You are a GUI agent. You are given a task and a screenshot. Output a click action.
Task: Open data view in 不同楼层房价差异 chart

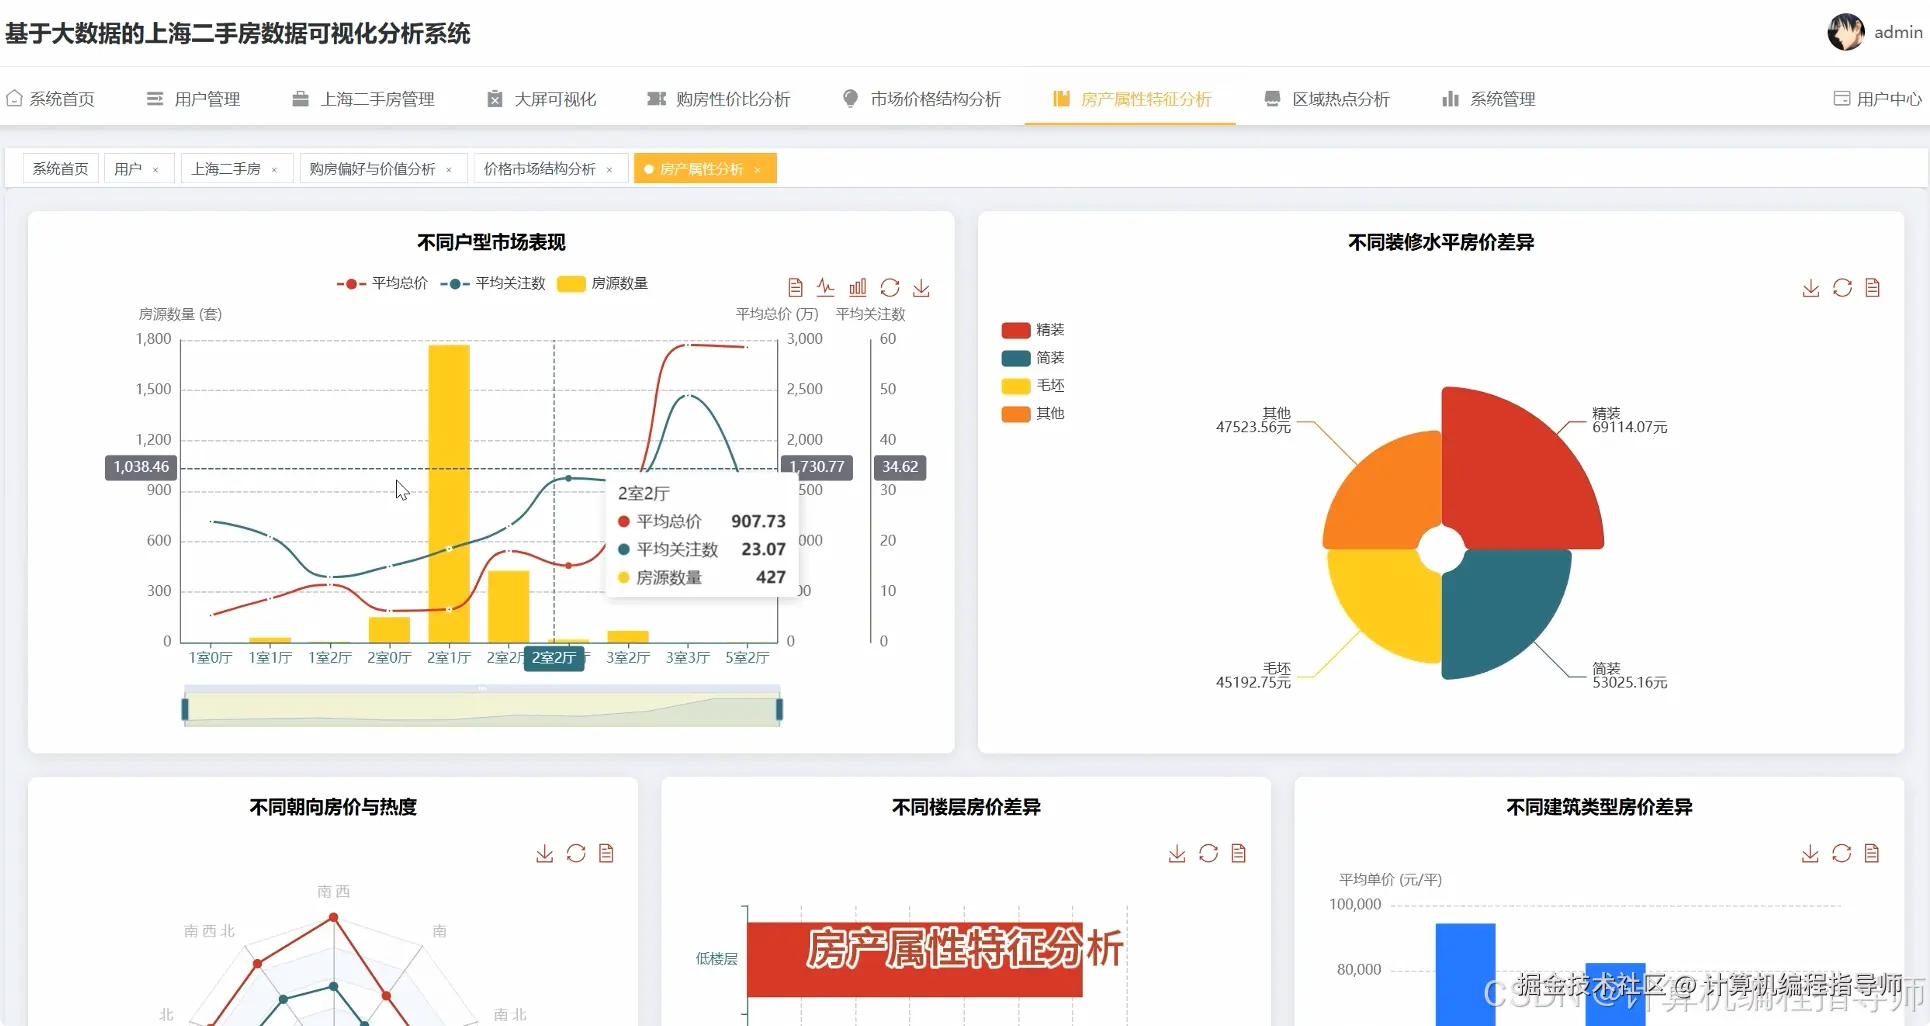click(1239, 853)
